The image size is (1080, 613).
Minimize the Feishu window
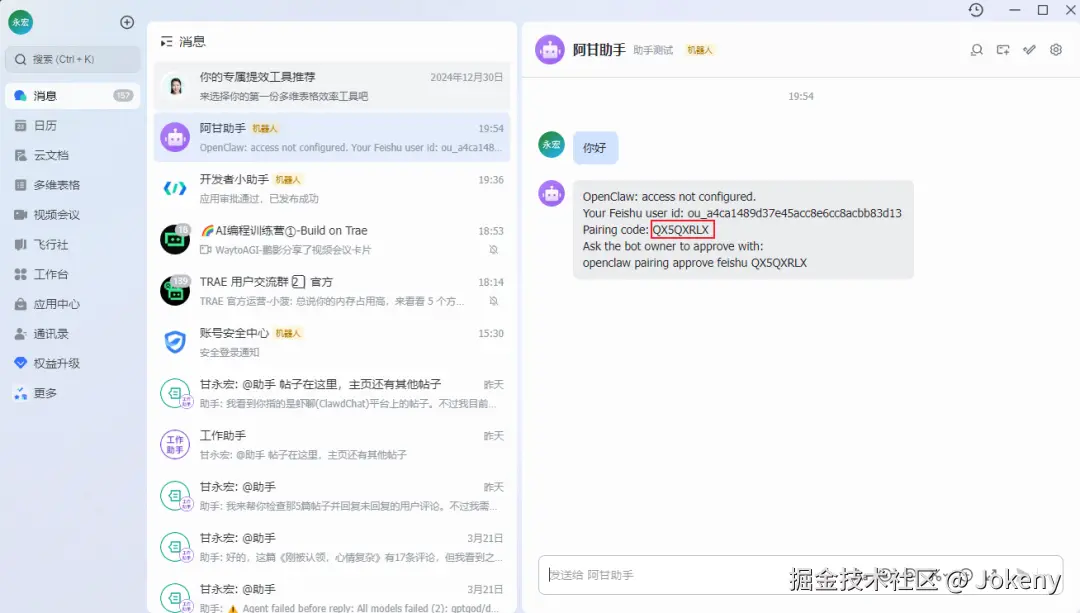pos(1014,10)
